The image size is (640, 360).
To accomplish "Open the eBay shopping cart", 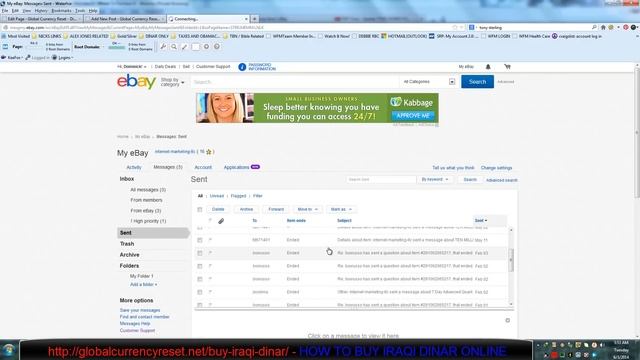I will pyautogui.click(x=507, y=67).
